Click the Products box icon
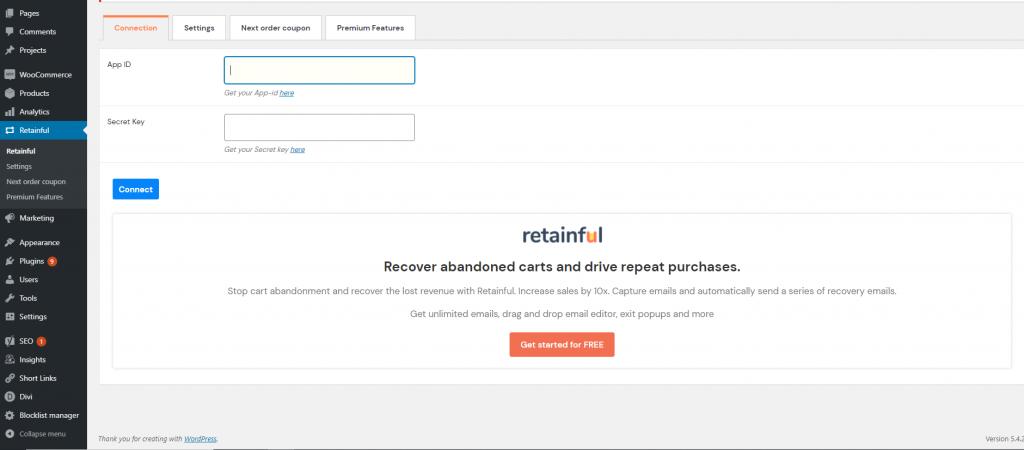This screenshot has width=1024, height=450. [x=9, y=93]
